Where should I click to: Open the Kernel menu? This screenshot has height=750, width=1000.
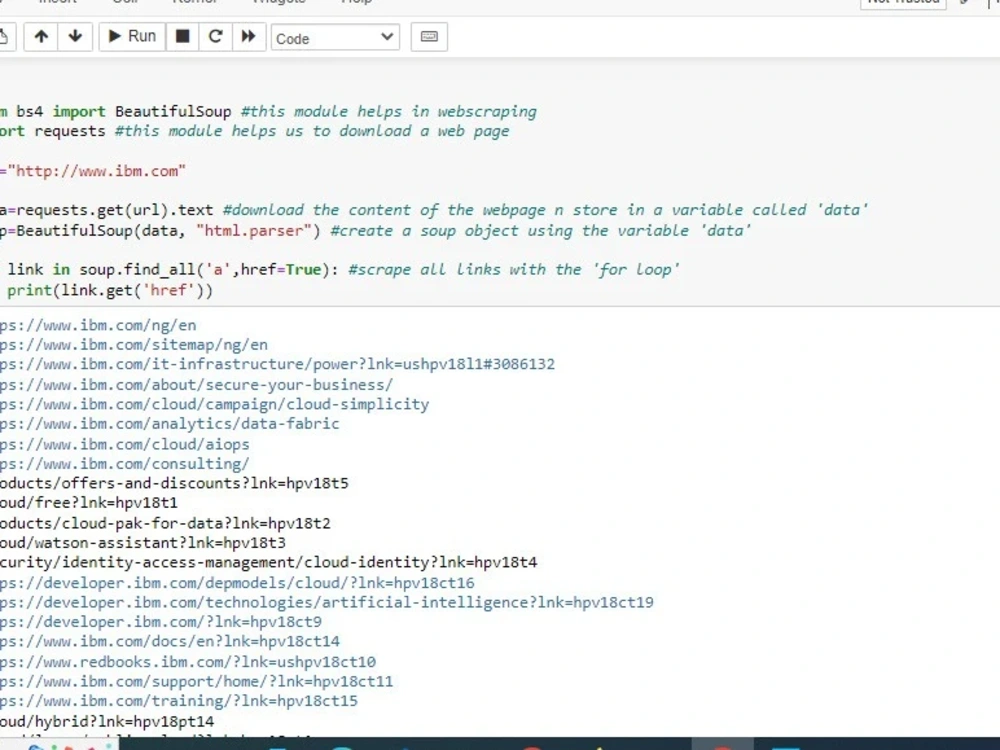(192, 2)
